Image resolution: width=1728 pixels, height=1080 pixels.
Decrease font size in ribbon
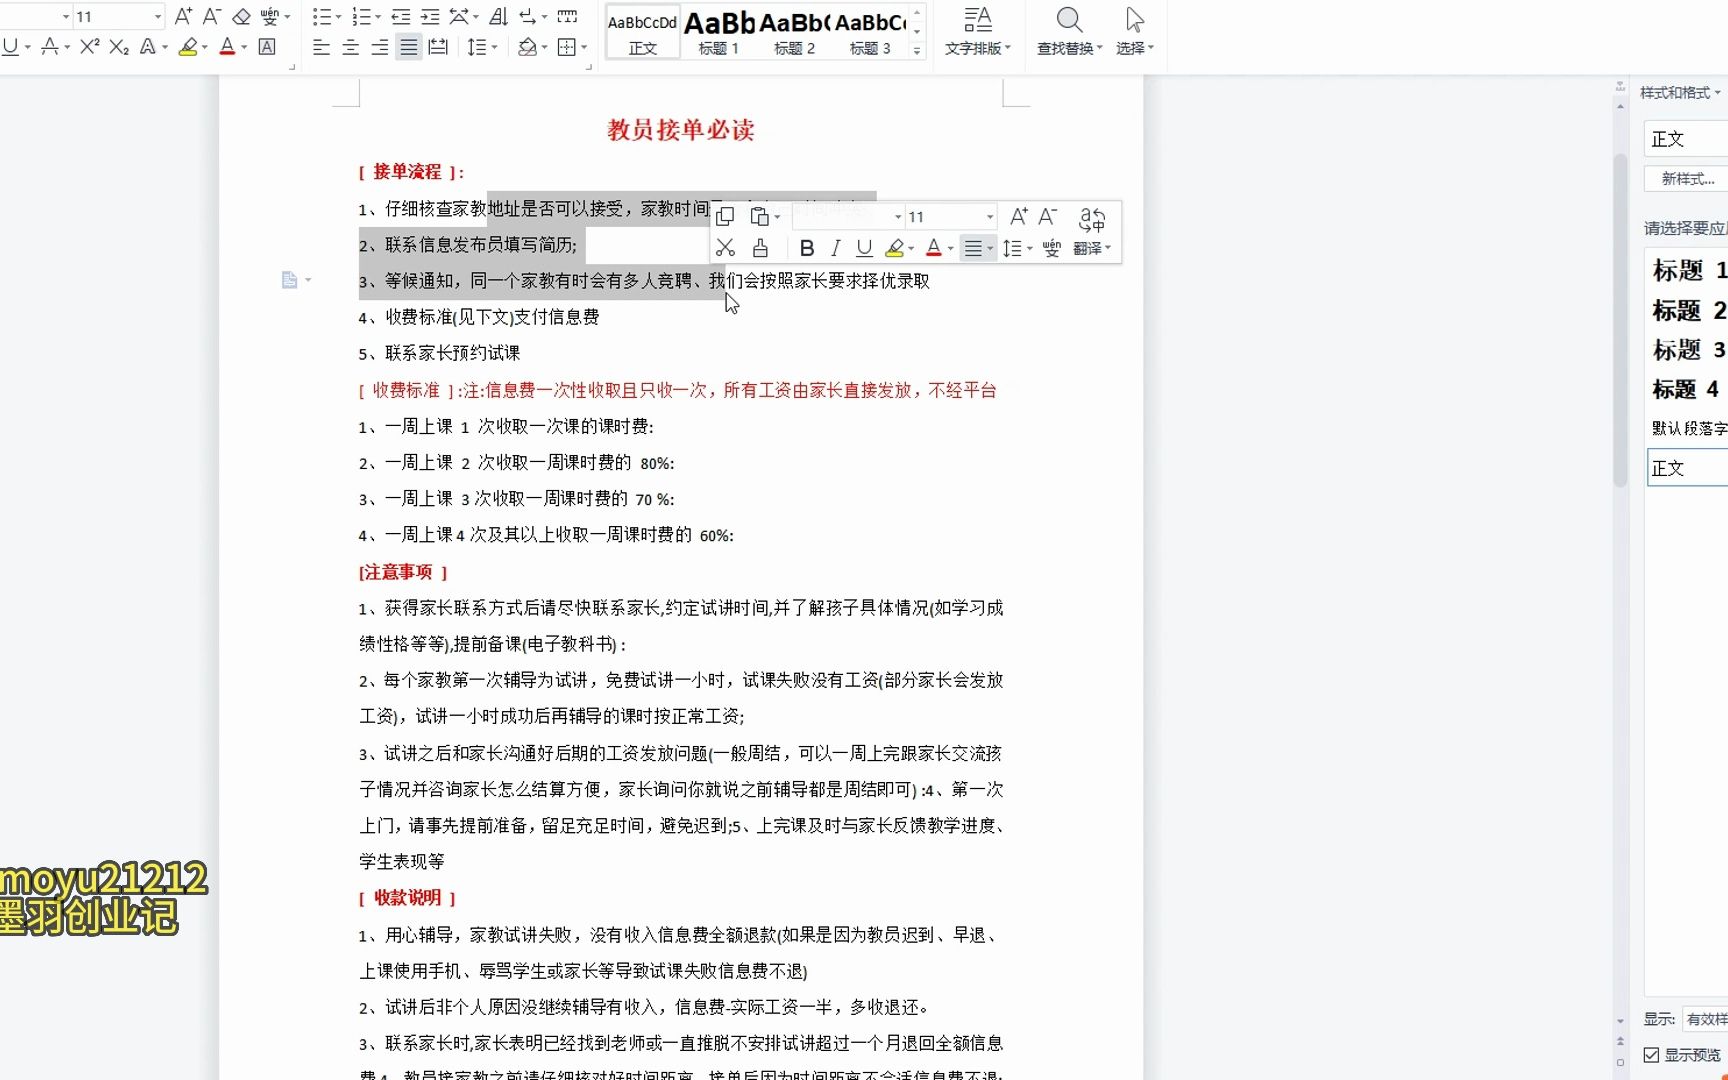click(x=211, y=17)
